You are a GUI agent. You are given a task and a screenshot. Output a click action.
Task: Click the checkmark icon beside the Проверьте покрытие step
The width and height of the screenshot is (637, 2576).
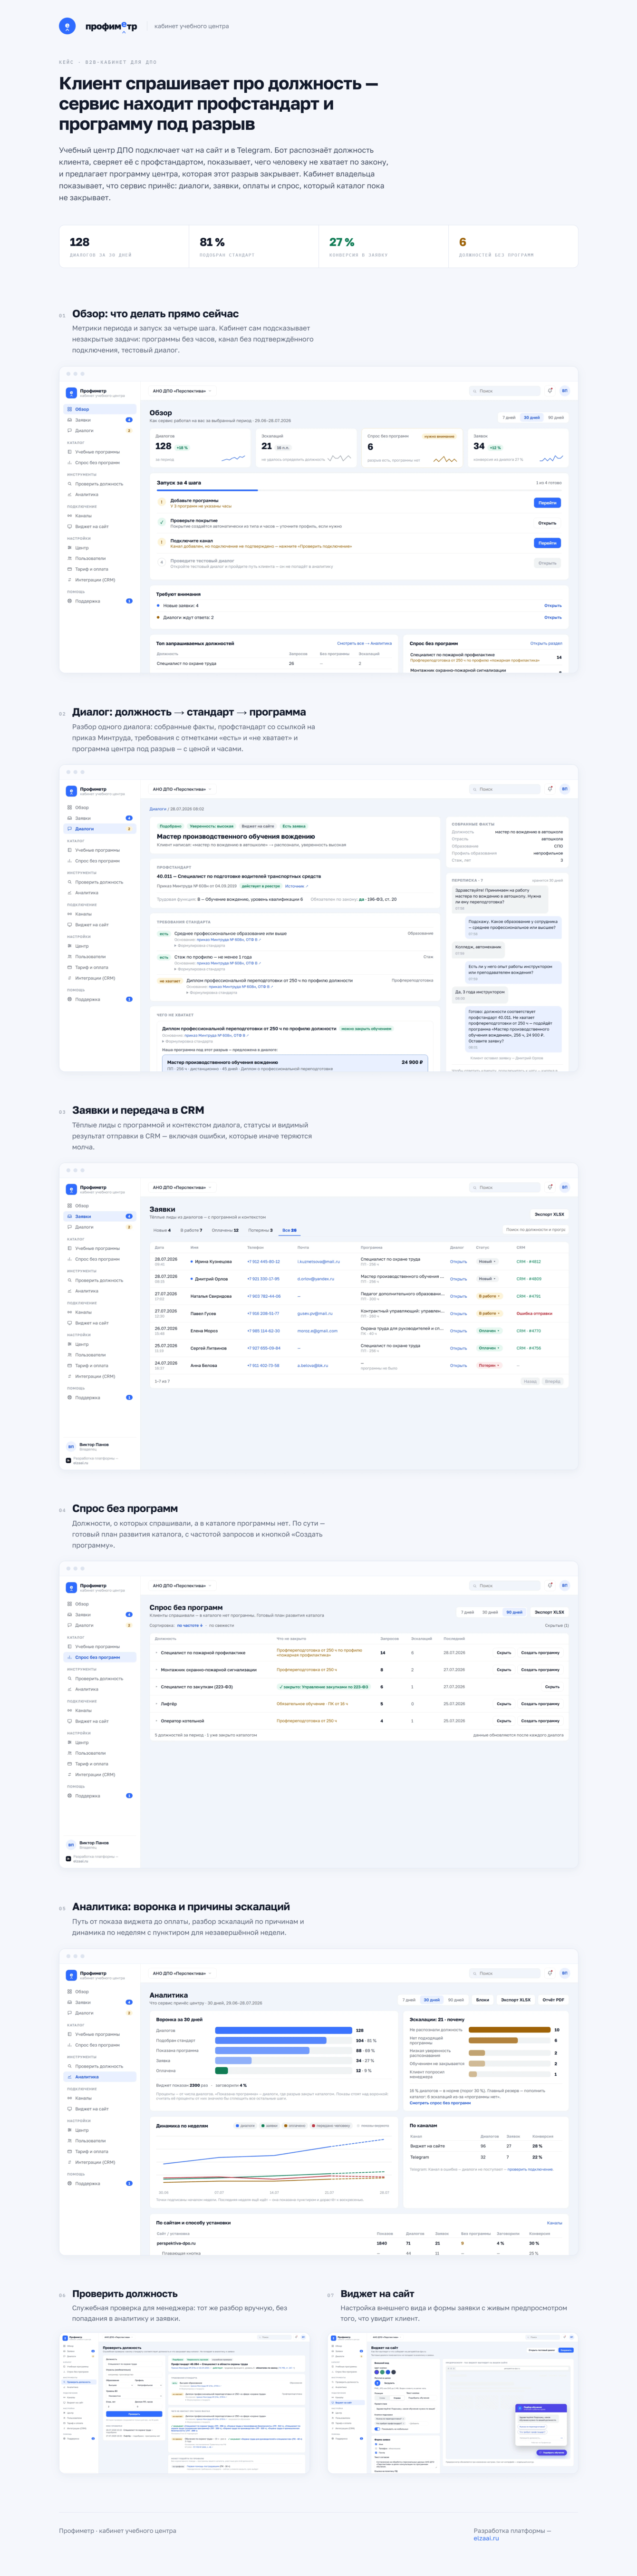pos(162,522)
